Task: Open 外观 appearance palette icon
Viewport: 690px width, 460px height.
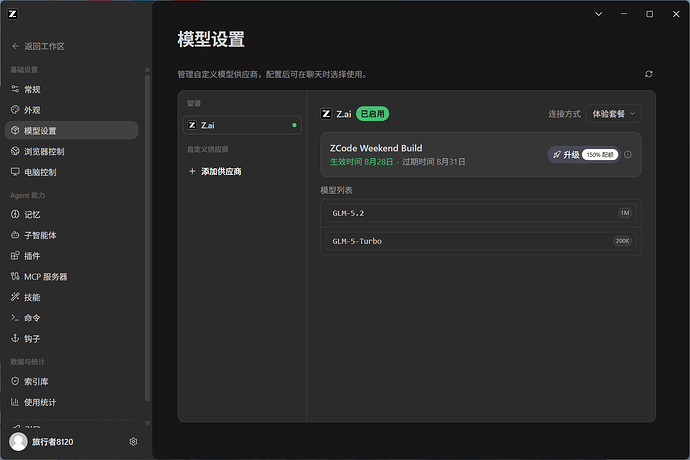Action: pos(15,110)
